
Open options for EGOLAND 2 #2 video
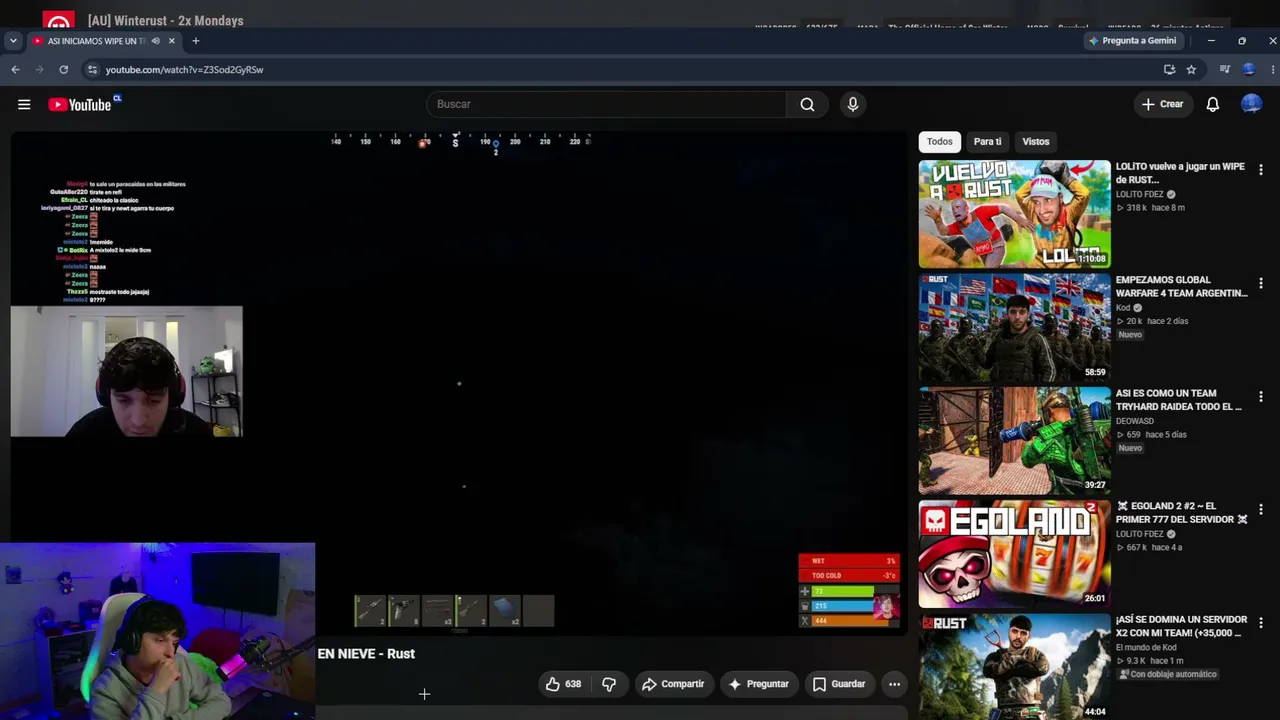(x=1260, y=510)
